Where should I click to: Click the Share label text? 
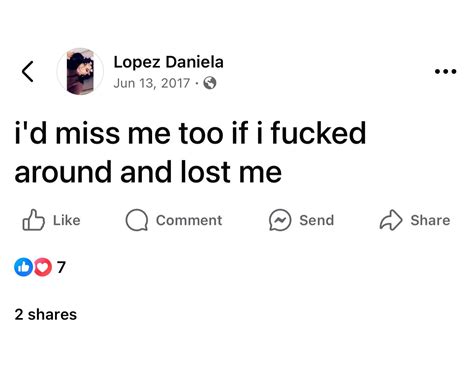pos(430,220)
